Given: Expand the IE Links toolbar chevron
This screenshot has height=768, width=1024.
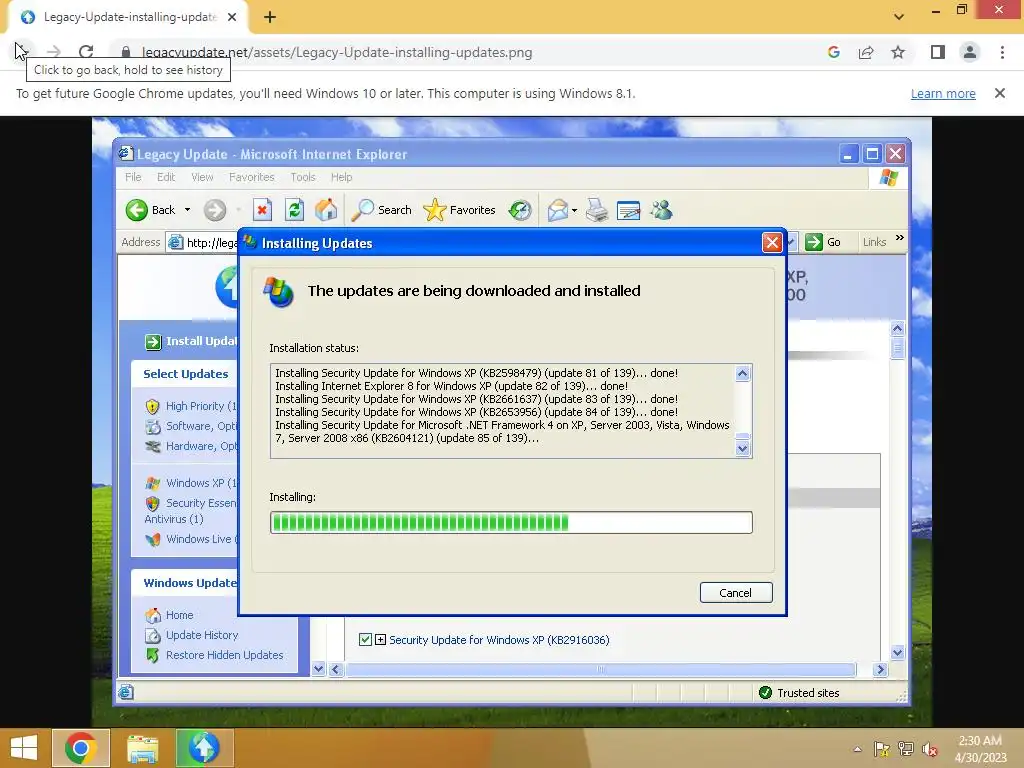Looking at the screenshot, I should point(900,238).
